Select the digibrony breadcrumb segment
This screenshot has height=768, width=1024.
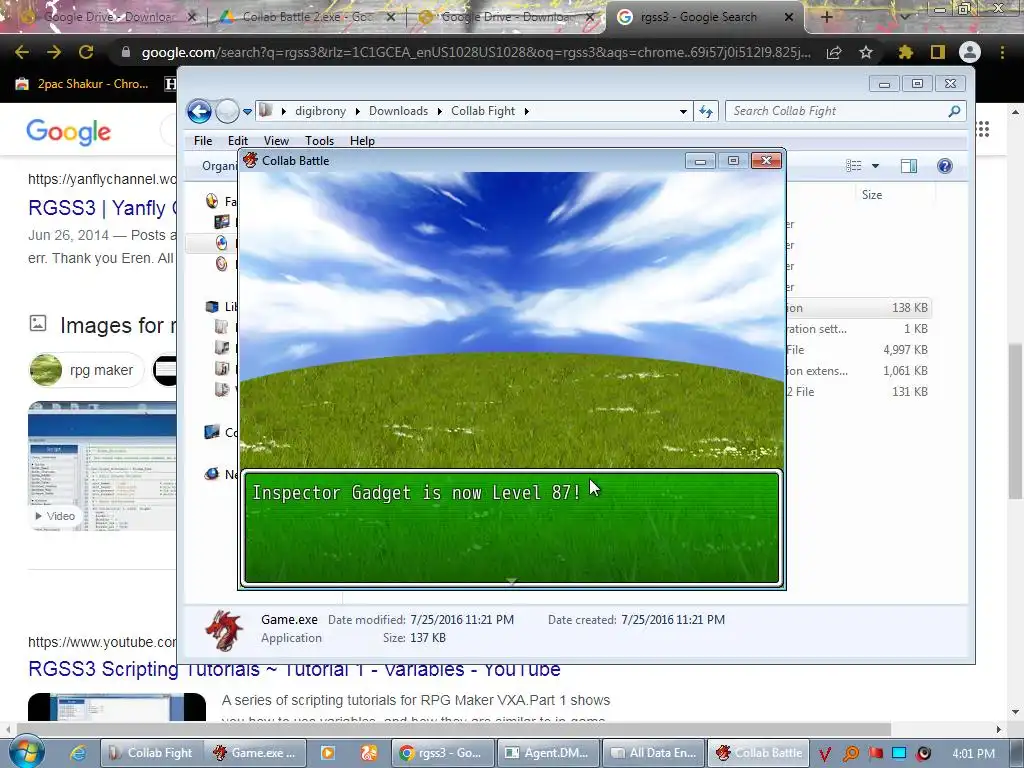[320, 111]
